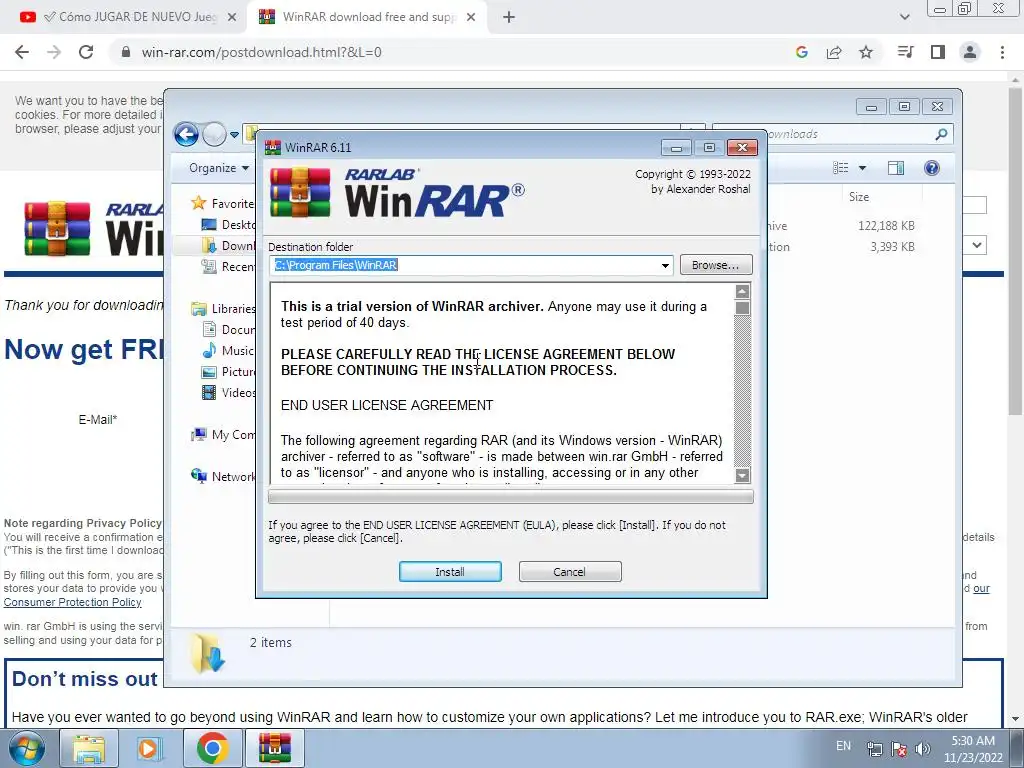Image resolution: width=1024 pixels, height=768 pixels.
Task: Open WinRAR taskbar icon
Action: click(x=274, y=748)
